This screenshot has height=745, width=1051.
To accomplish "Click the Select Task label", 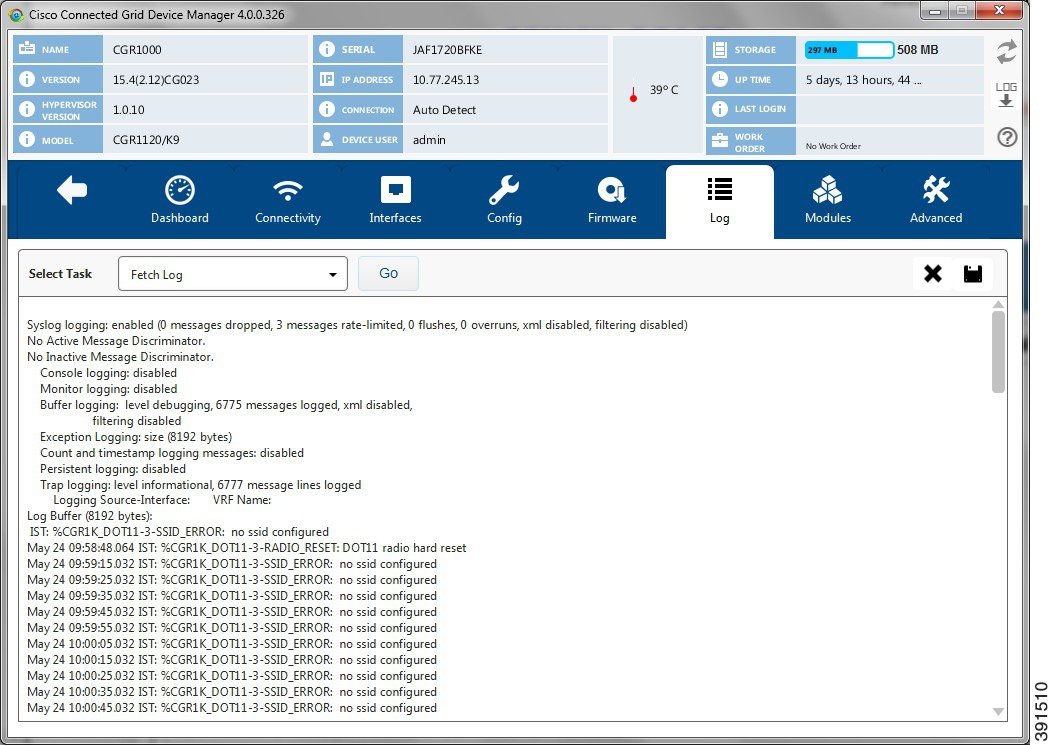I will pyautogui.click(x=60, y=274).
